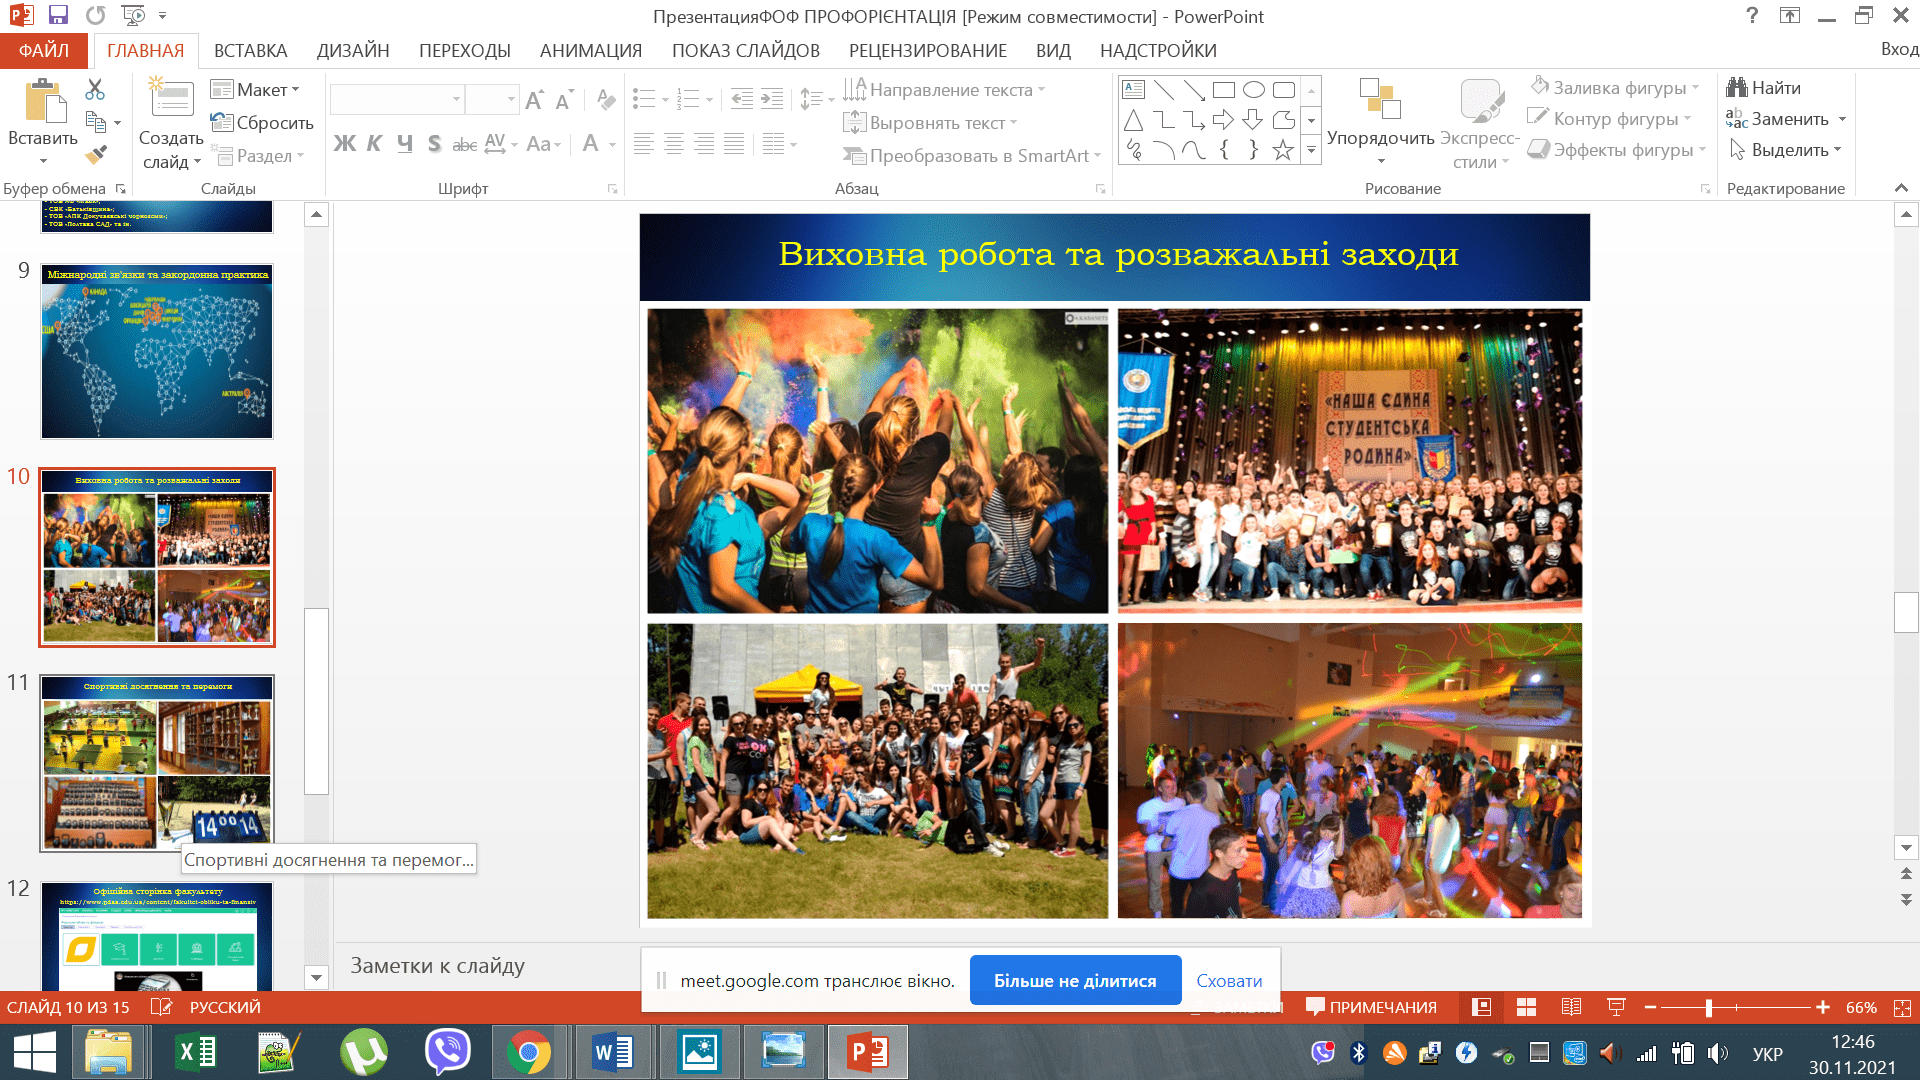Click Сбросить reset slide button
This screenshot has height=1080, width=1920.
click(x=262, y=123)
